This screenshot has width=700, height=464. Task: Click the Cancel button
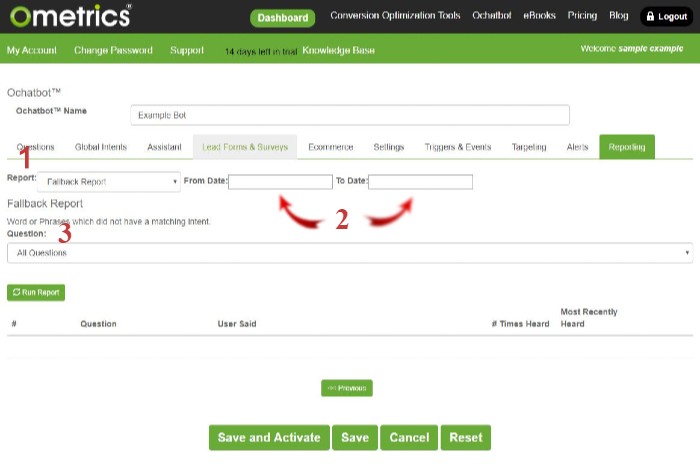coord(409,437)
